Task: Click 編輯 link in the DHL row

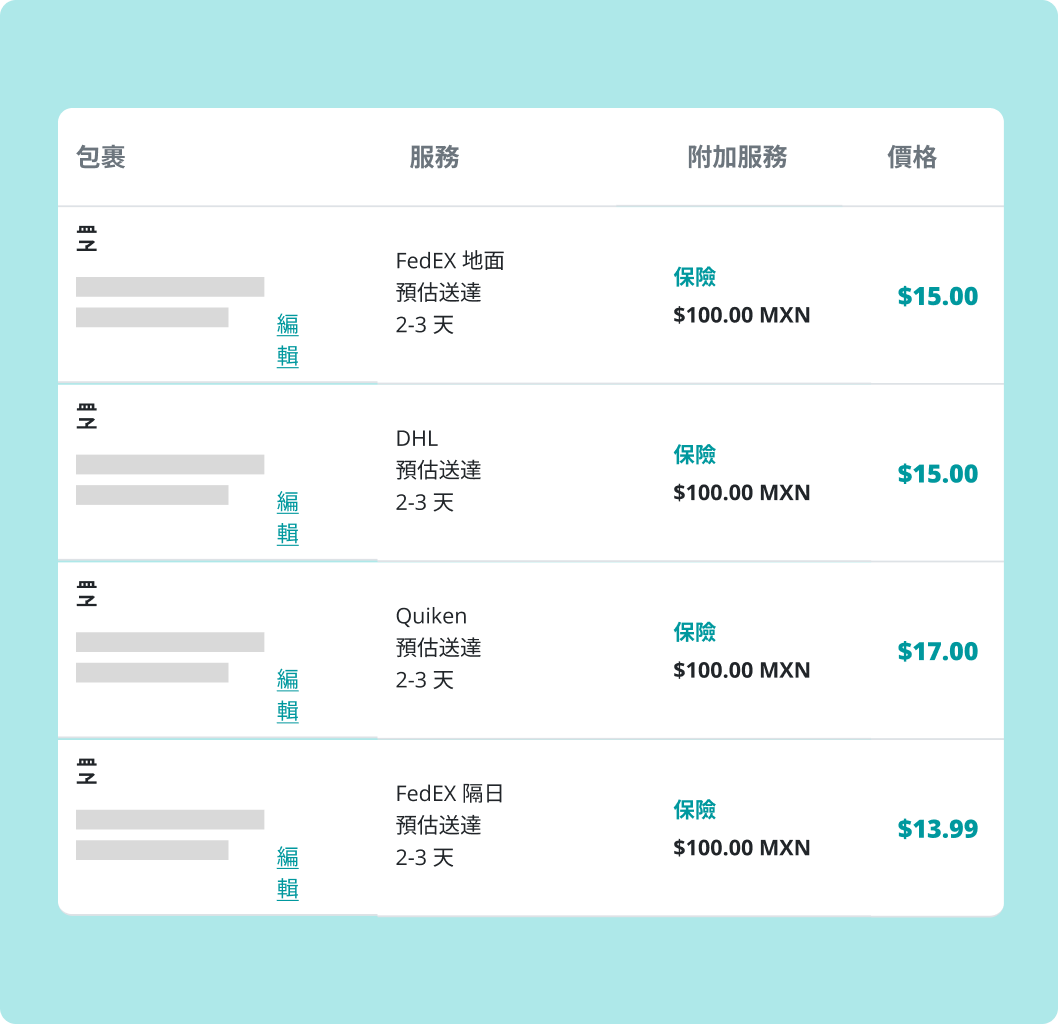Action: [287, 518]
